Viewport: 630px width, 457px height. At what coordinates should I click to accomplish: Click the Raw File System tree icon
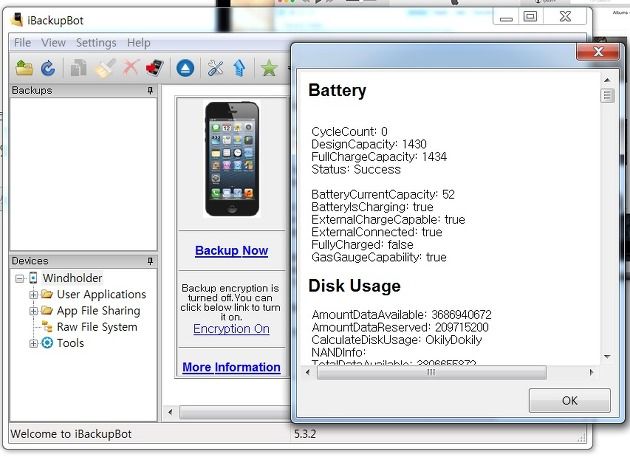point(47,326)
